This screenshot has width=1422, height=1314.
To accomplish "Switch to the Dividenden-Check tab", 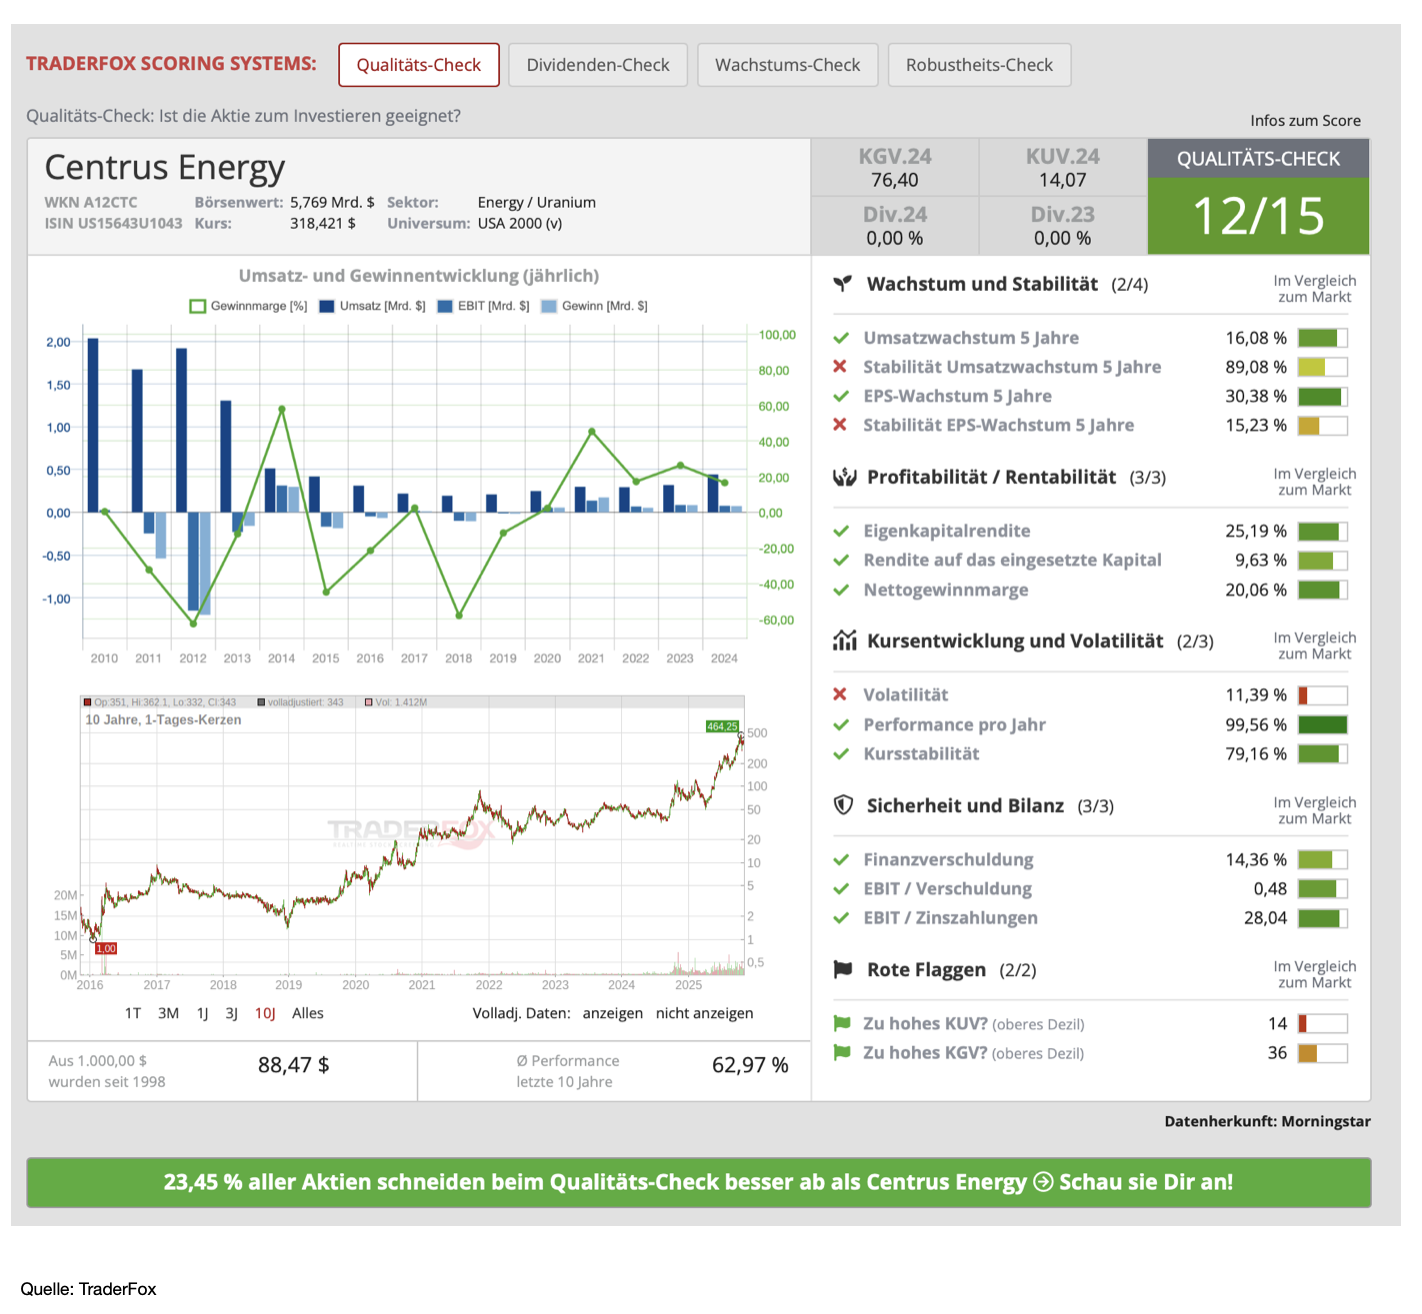I will pyautogui.click(x=597, y=65).
